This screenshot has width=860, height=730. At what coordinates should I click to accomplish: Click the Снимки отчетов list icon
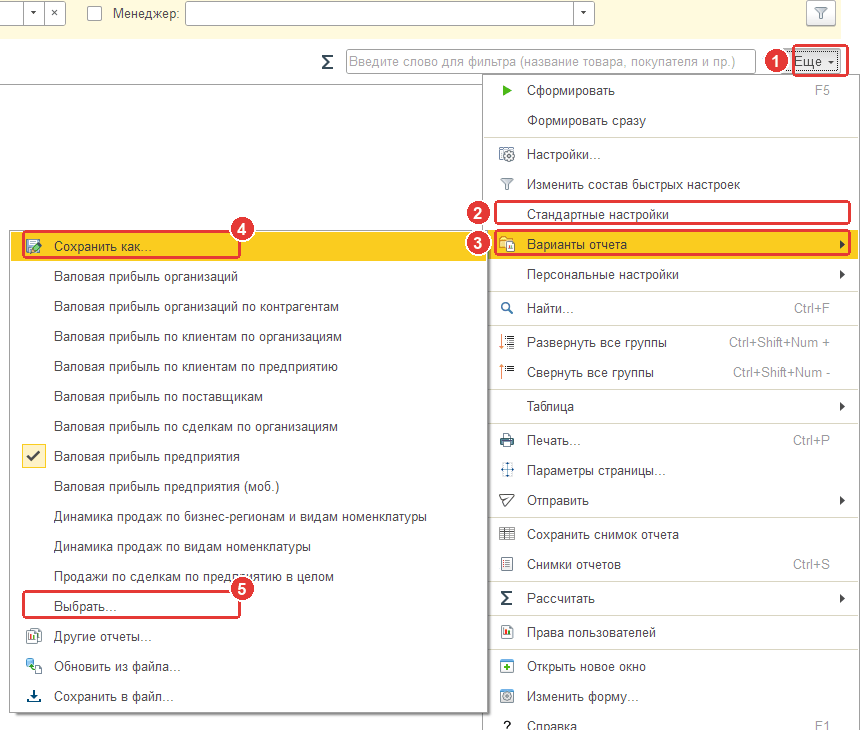pyautogui.click(x=507, y=564)
